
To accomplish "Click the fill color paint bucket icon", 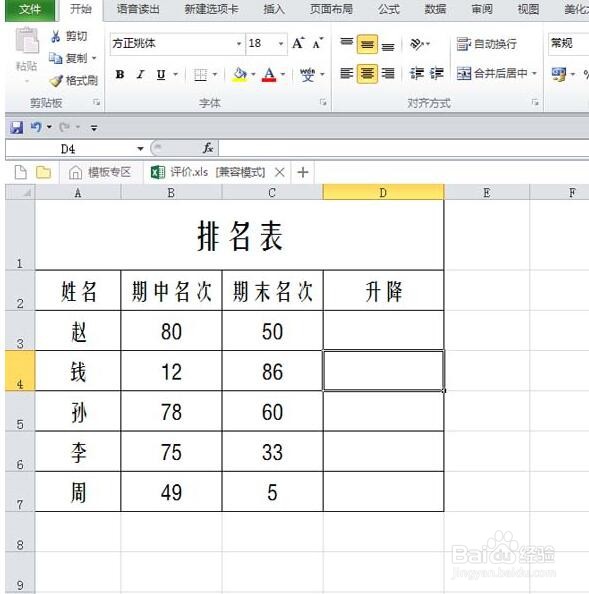I will (240, 74).
